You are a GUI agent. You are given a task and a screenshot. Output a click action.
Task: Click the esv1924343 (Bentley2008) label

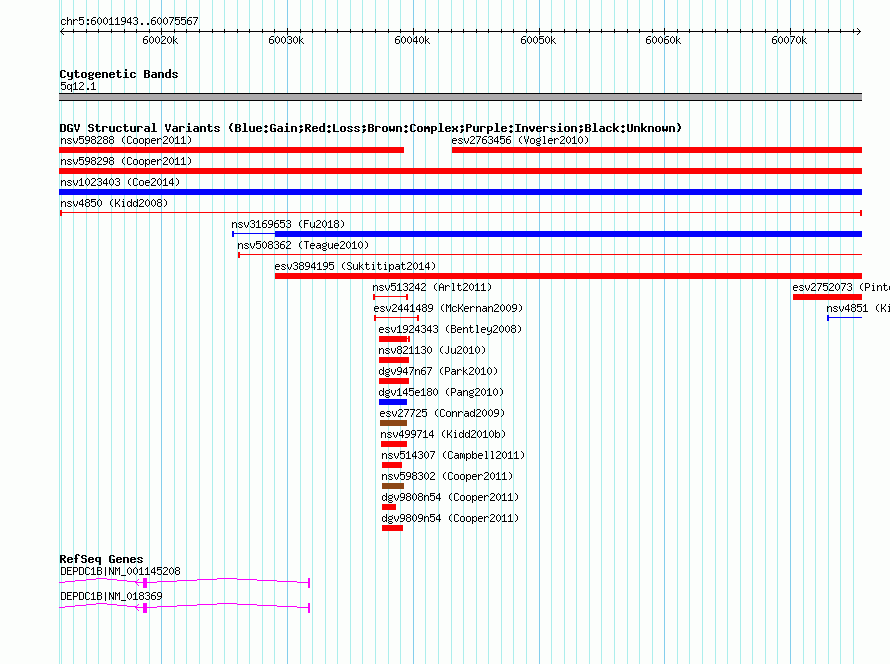[450, 329]
